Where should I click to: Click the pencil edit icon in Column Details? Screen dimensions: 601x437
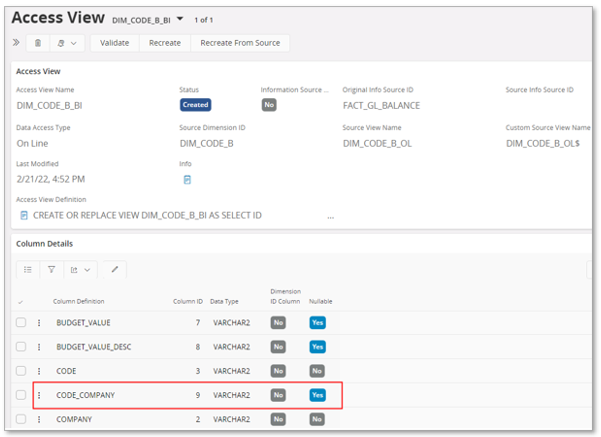pyautogui.click(x=114, y=269)
